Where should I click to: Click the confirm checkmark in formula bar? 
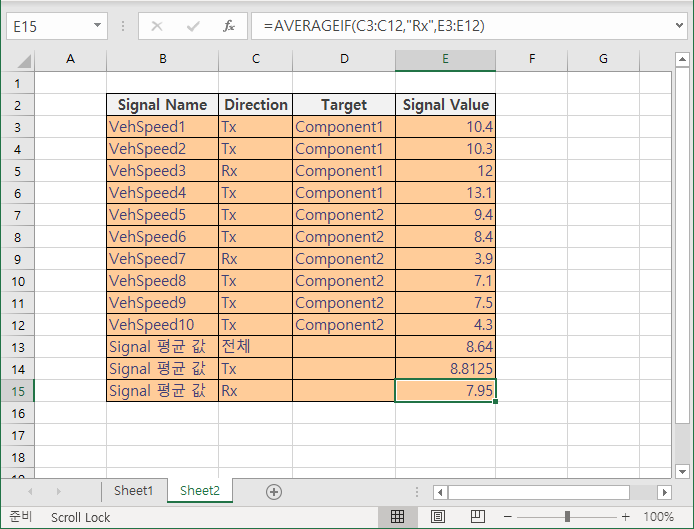[x=193, y=27]
